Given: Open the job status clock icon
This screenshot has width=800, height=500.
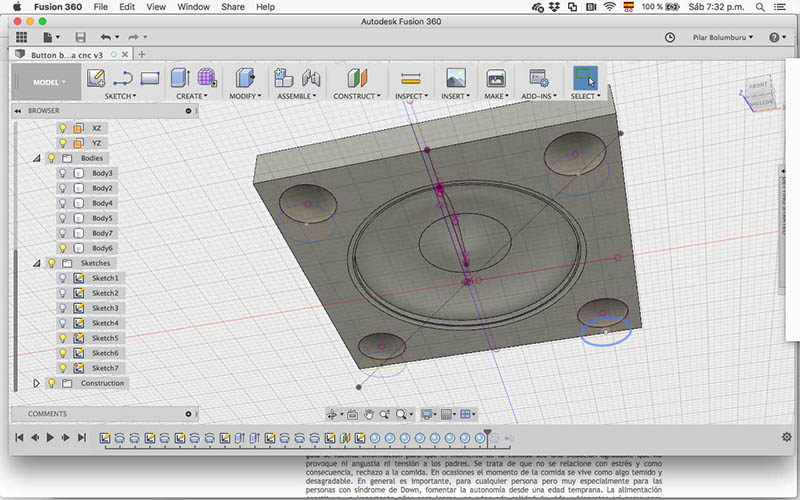Looking at the screenshot, I should [x=670, y=37].
